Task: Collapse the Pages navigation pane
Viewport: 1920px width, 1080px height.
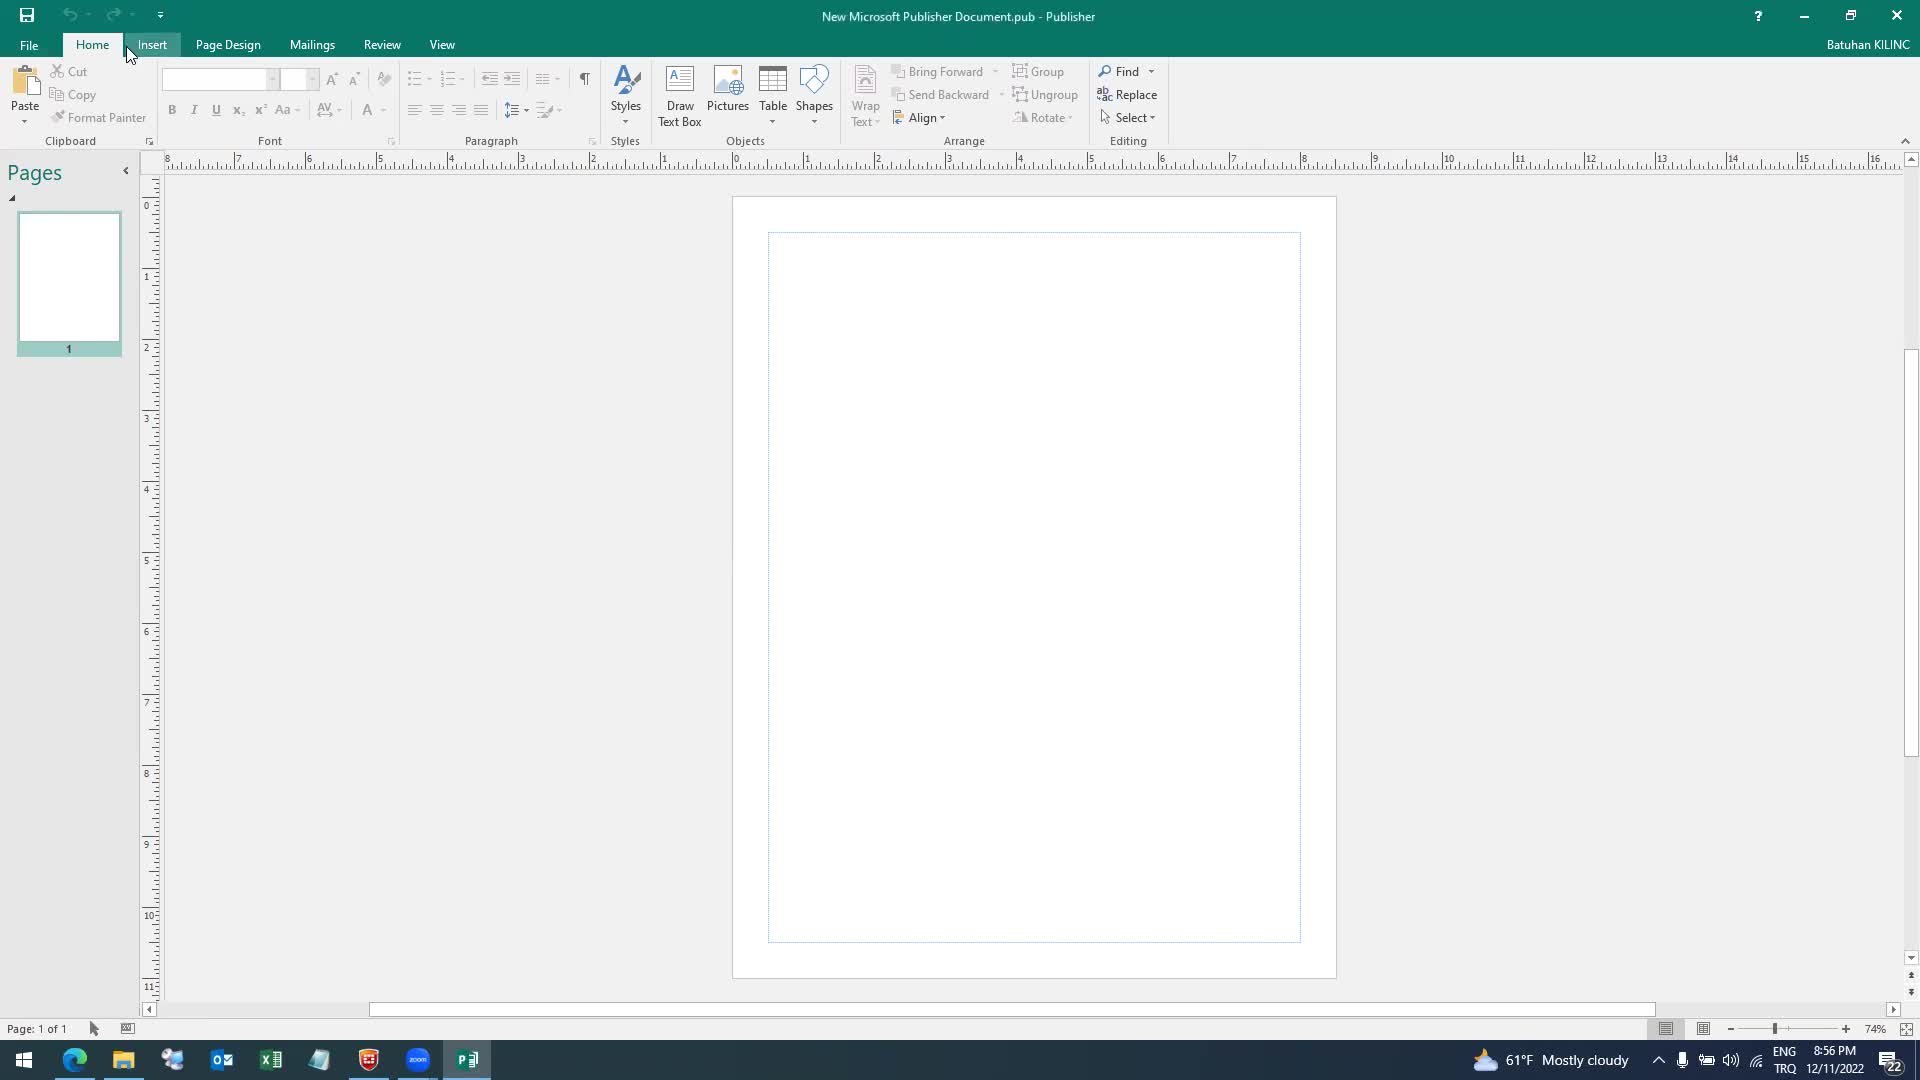Action: [x=125, y=171]
